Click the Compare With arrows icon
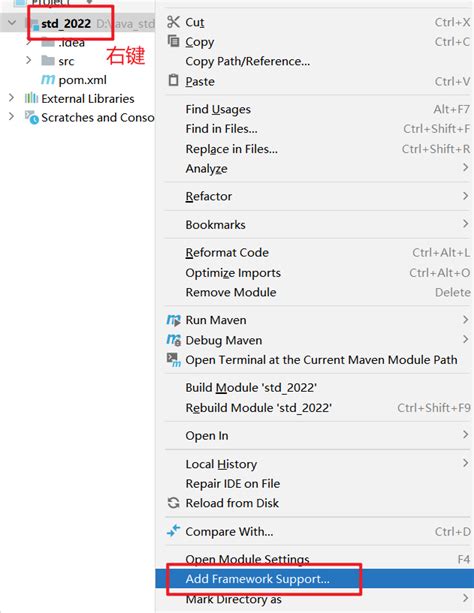 click(173, 531)
